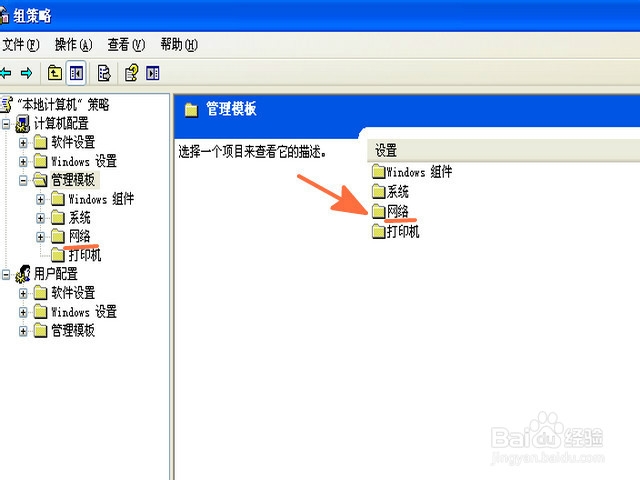Click the rightmost toolbar pane-view icon

153,73
